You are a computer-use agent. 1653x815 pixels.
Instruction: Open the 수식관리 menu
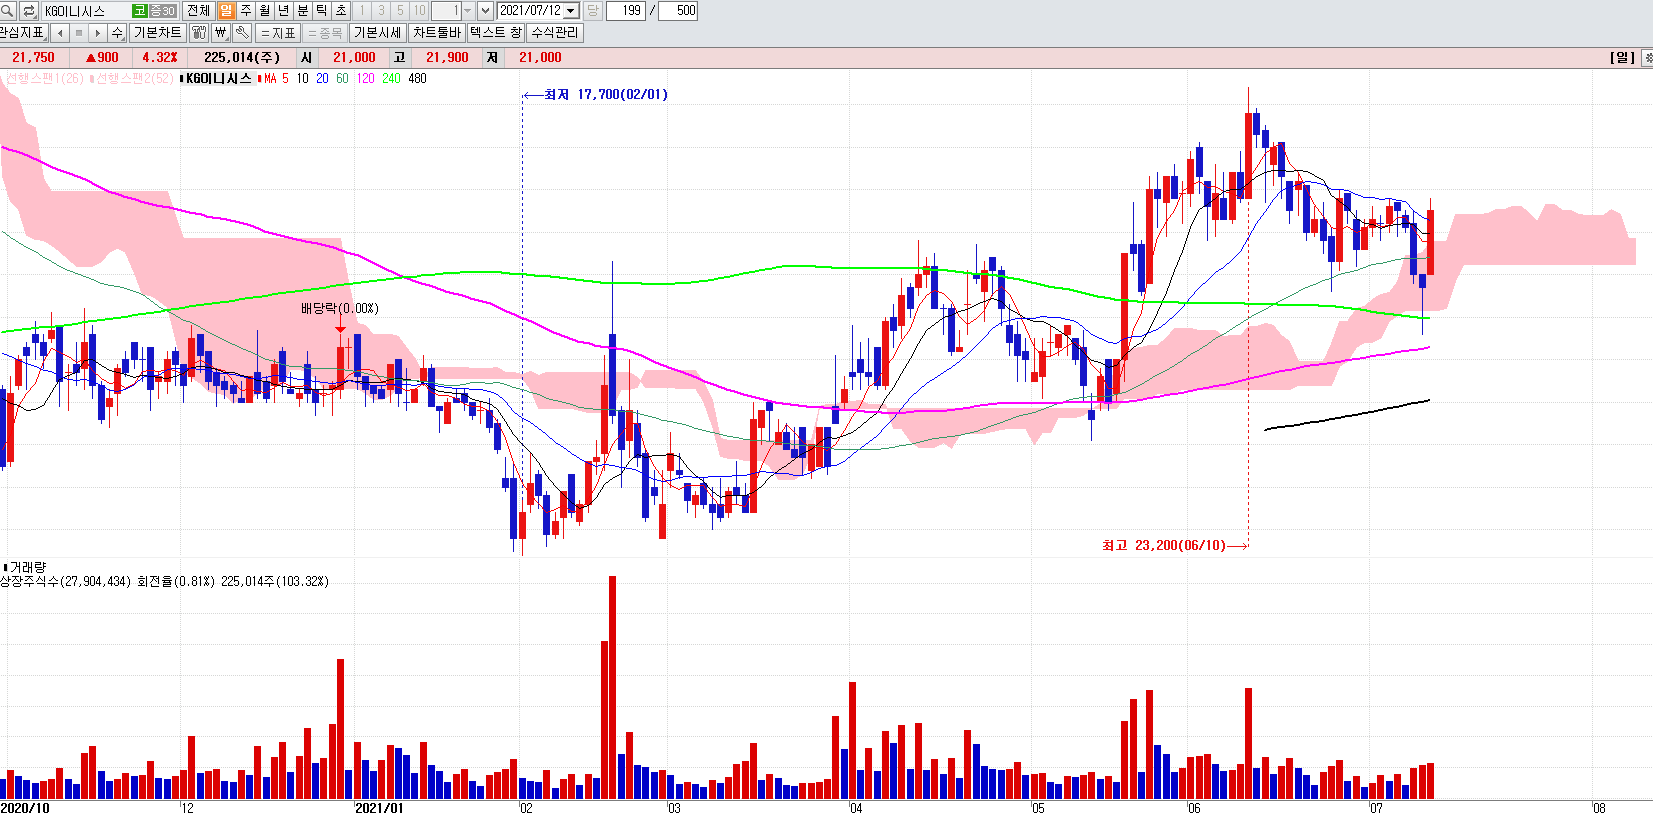(x=554, y=33)
